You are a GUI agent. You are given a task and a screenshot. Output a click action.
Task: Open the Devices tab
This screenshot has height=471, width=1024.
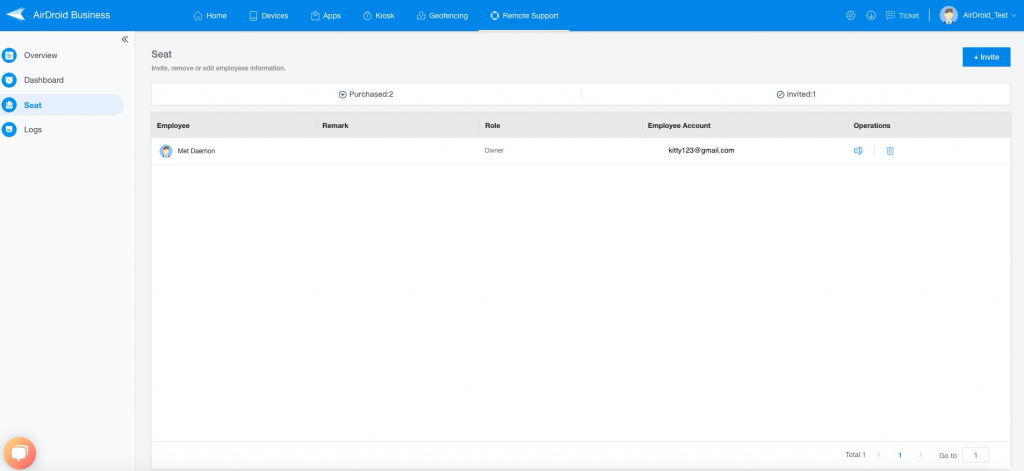click(268, 16)
